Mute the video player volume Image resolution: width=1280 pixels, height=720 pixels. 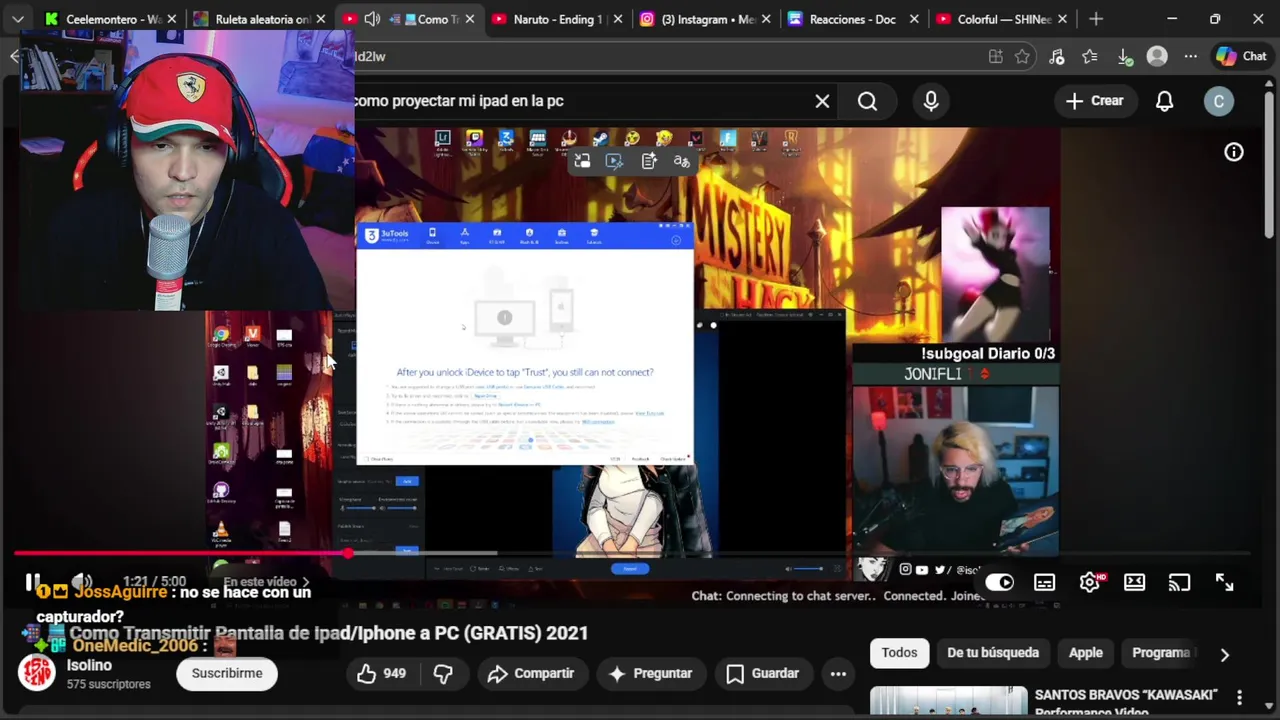pos(82,582)
